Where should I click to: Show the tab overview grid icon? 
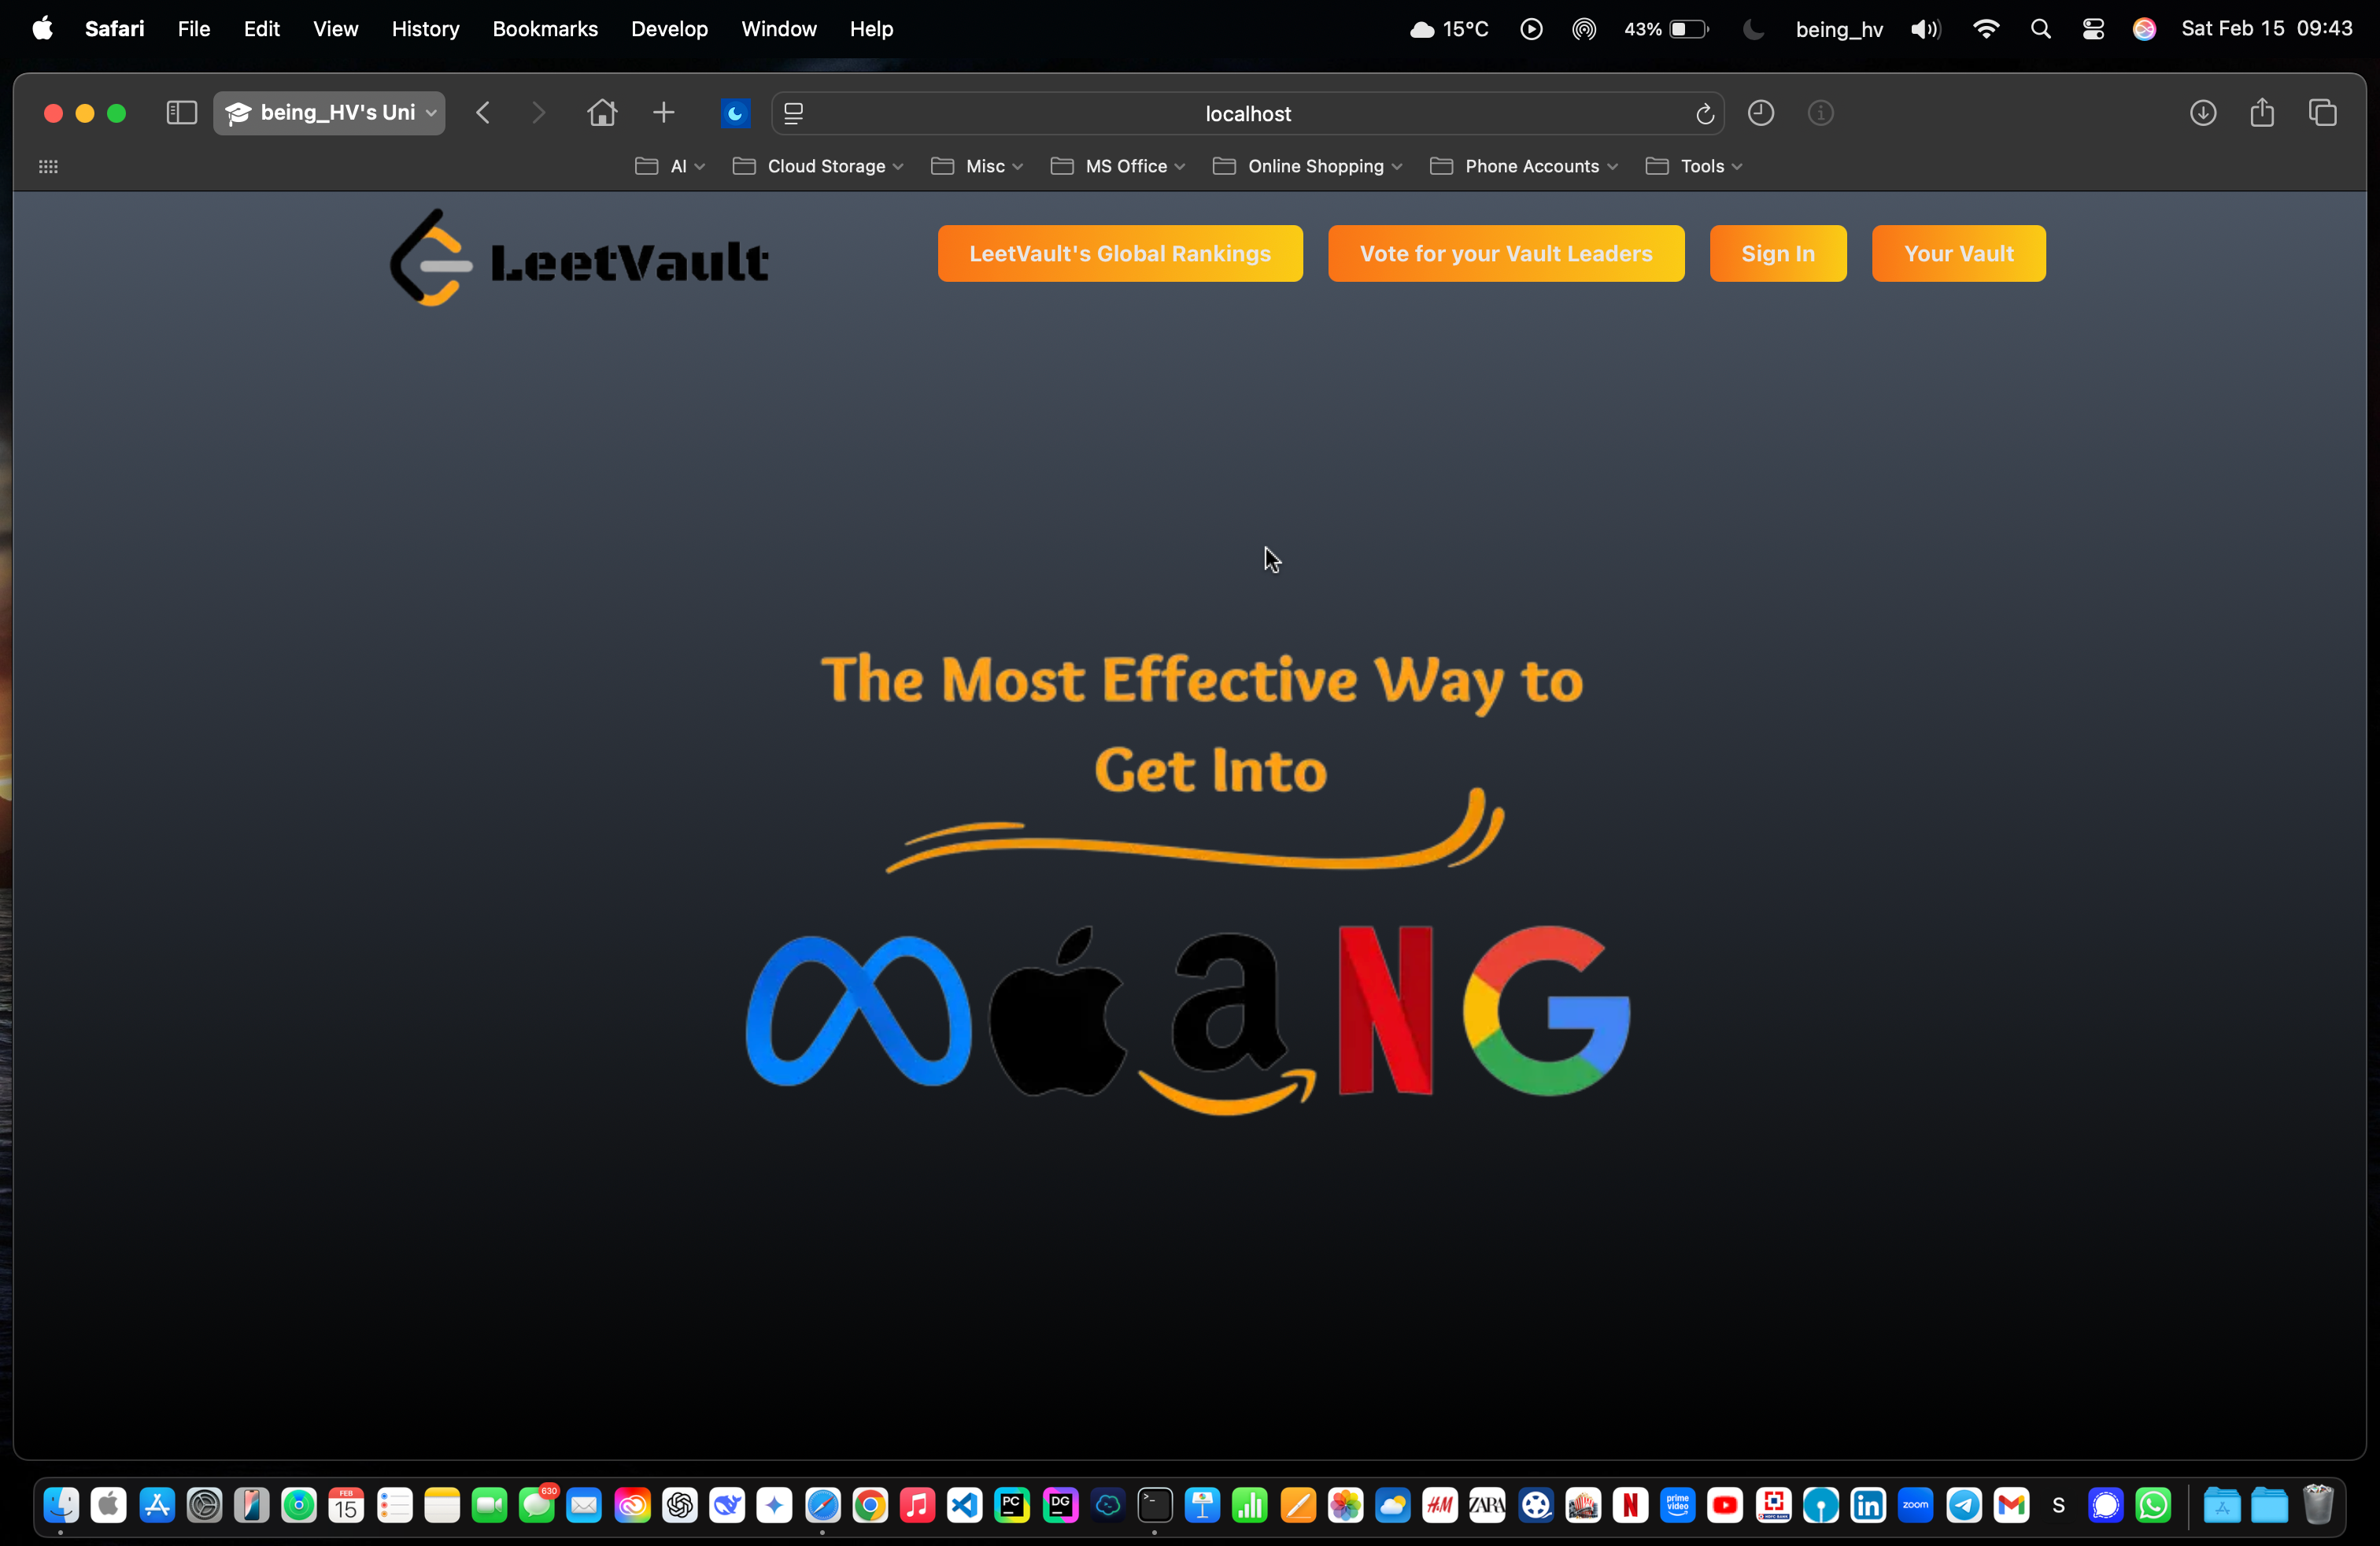2324,113
